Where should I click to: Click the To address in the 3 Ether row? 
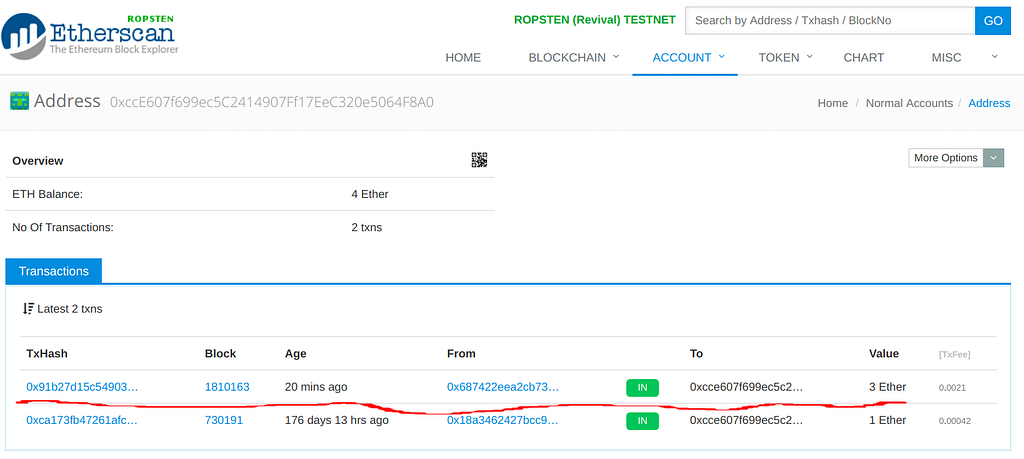746,387
